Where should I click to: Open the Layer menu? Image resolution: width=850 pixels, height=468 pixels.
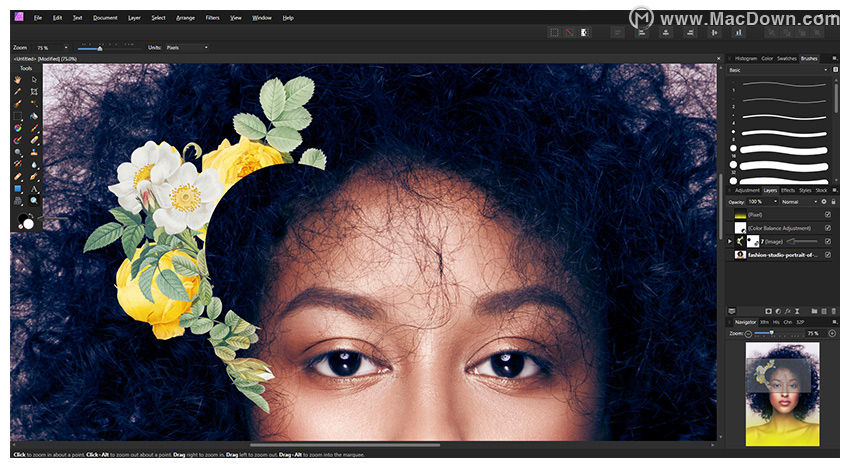pos(134,18)
